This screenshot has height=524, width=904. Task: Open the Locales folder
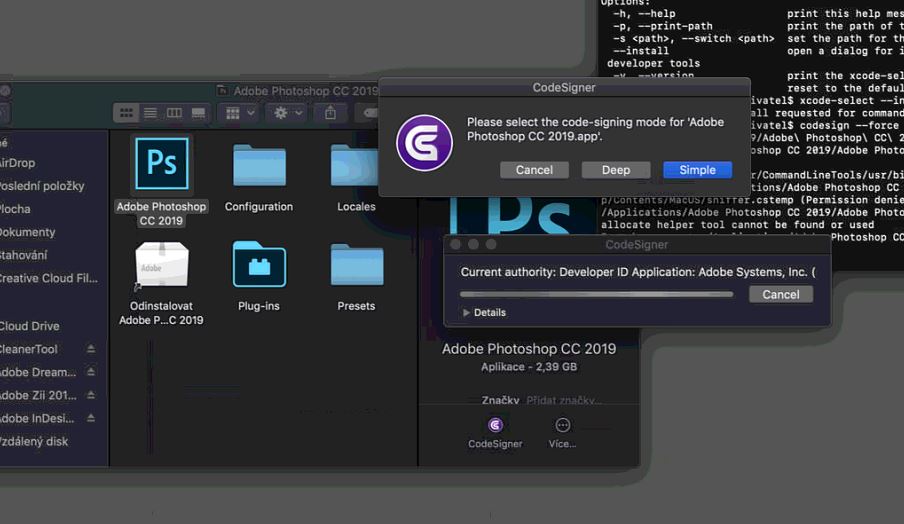coord(354,165)
